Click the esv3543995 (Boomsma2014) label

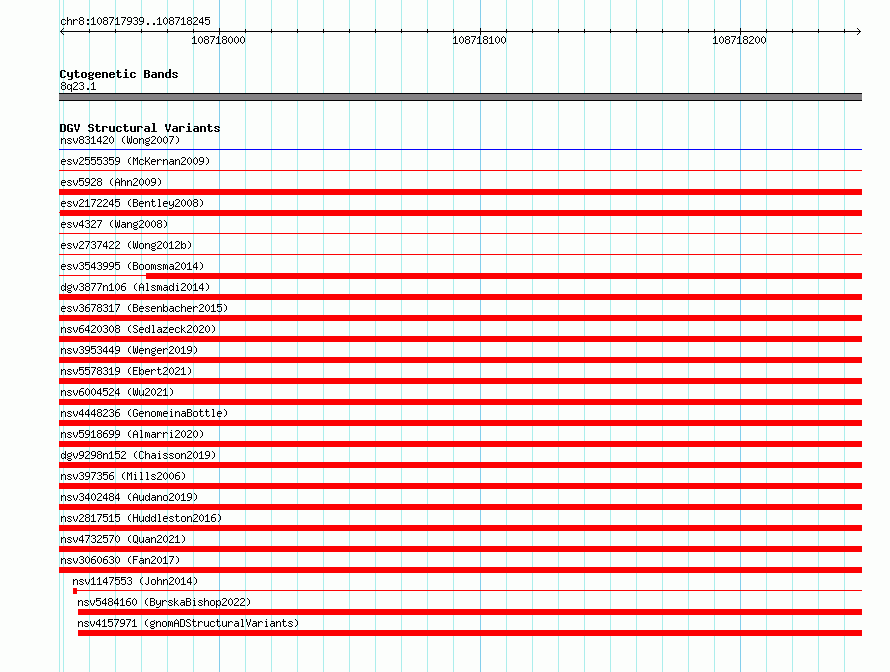132,266
